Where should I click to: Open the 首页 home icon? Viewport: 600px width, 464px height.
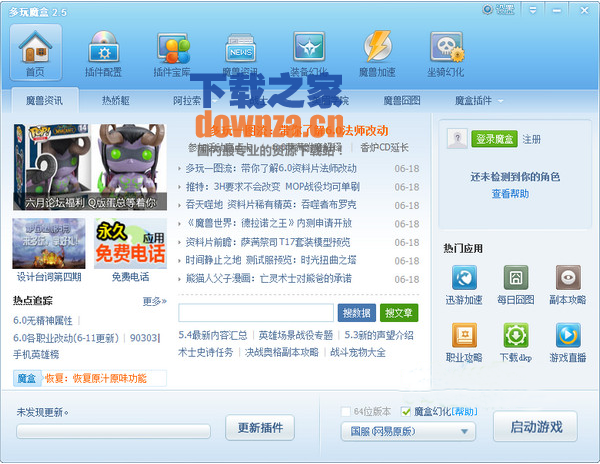36,52
